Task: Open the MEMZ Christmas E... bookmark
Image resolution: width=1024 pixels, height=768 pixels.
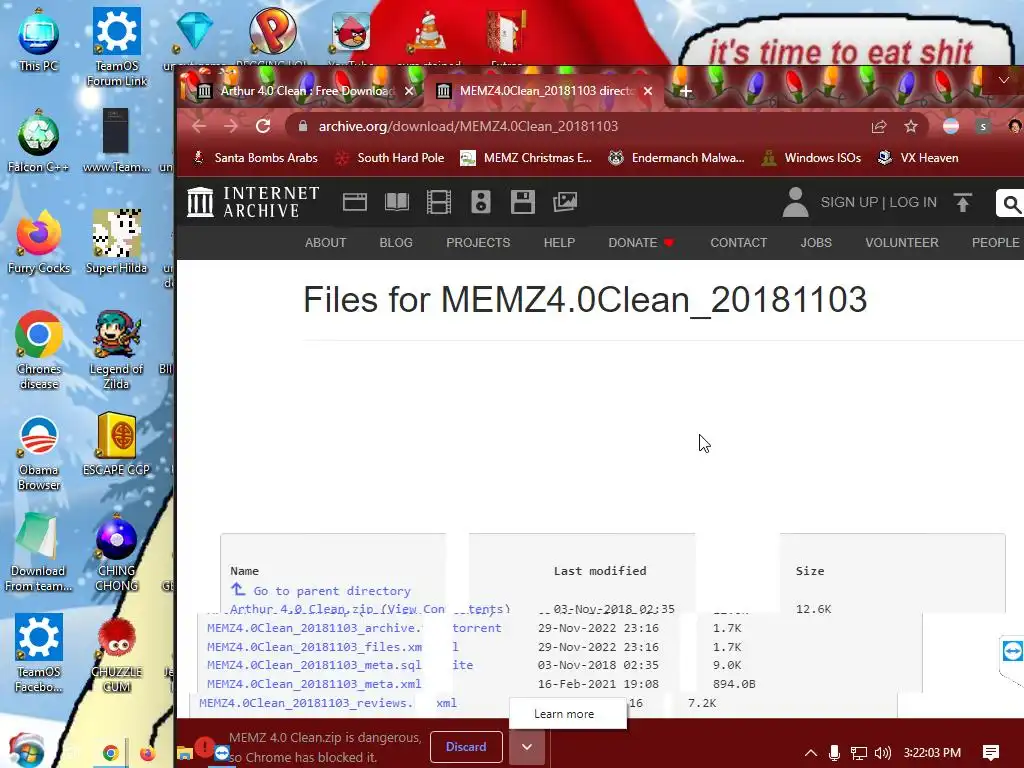Action: tap(526, 157)
